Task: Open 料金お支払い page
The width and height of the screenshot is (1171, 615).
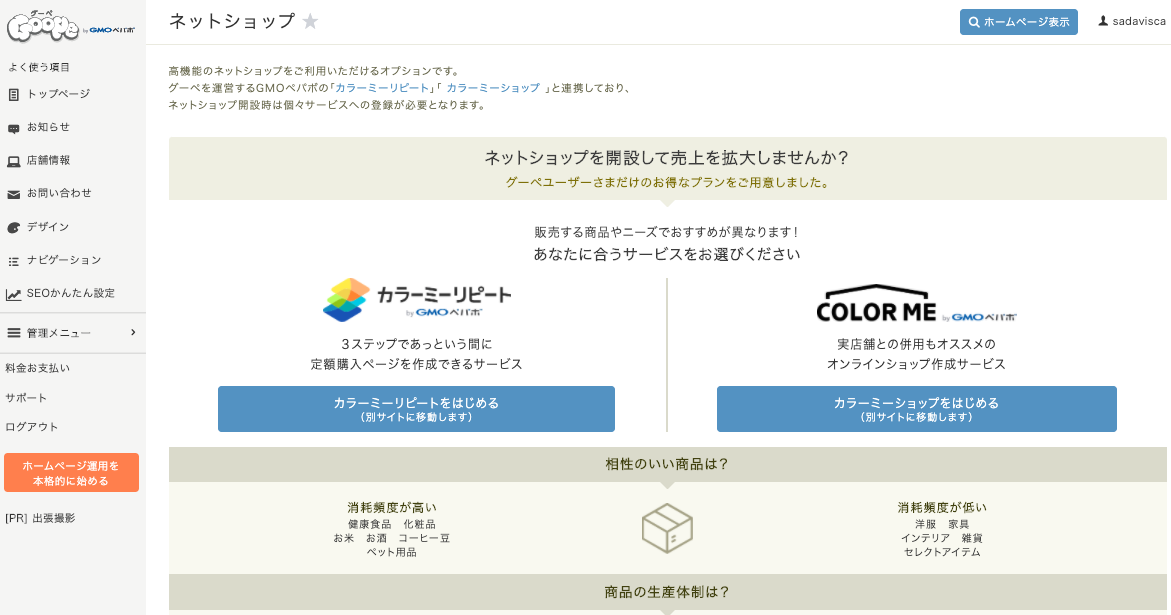Action: [x=37, y=368]
